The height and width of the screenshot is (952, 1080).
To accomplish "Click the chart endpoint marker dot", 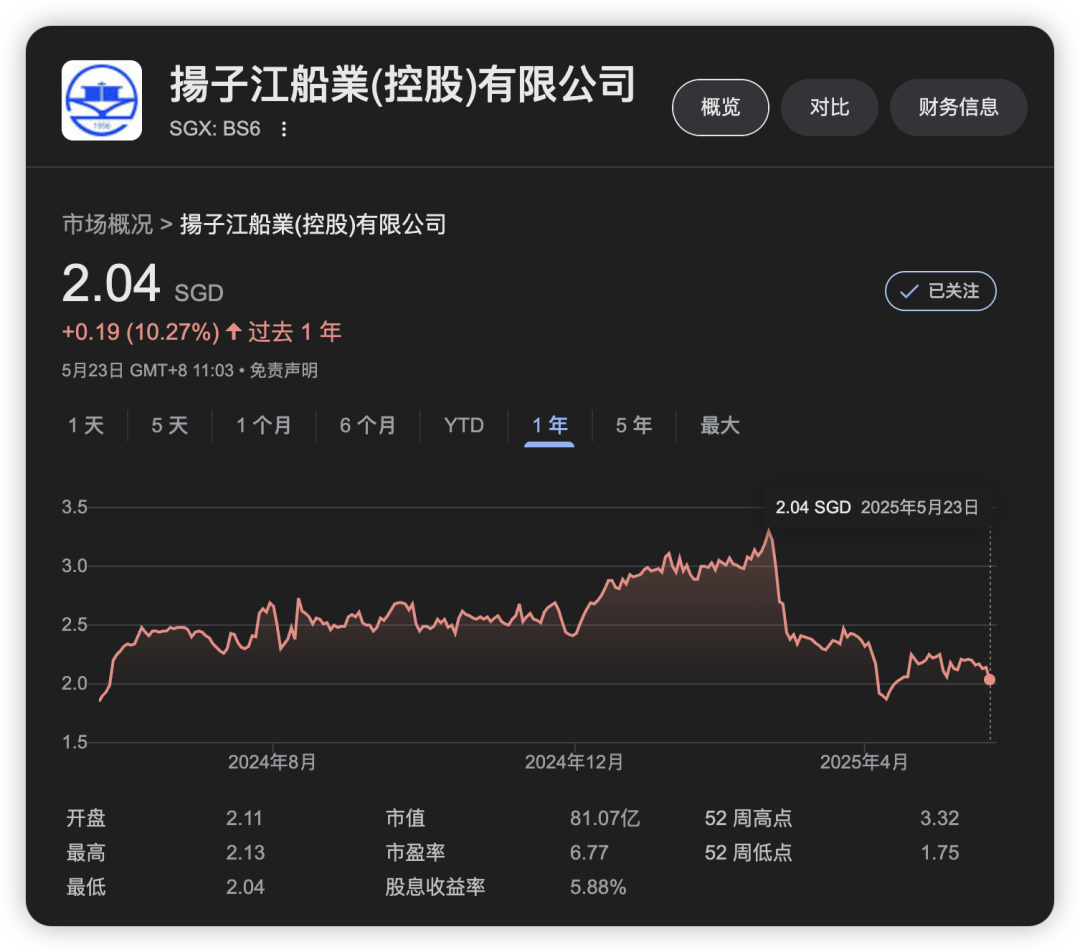I will [x=990, y=680].
